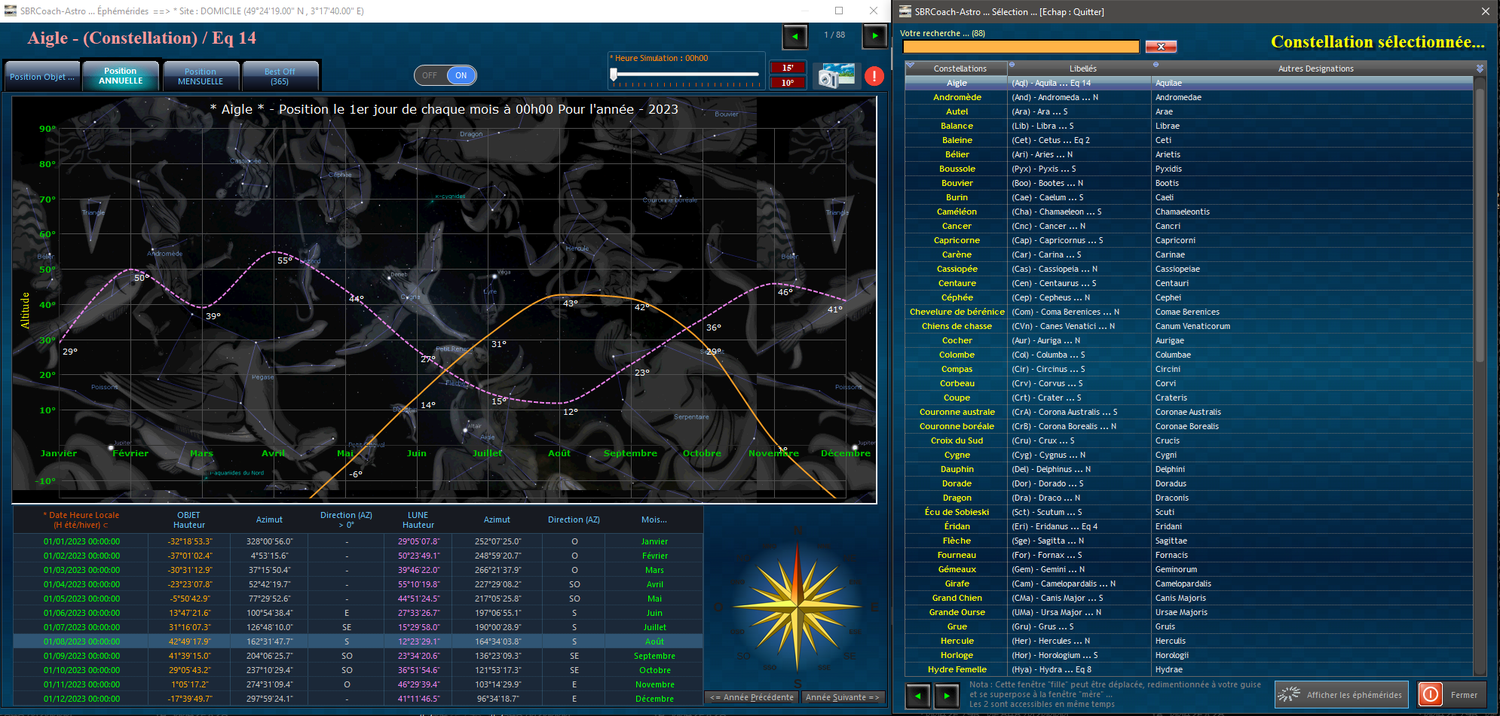
Task: Click the green forward arrow in the selection window
Action: pyautogui.click(x=944, y=695)
